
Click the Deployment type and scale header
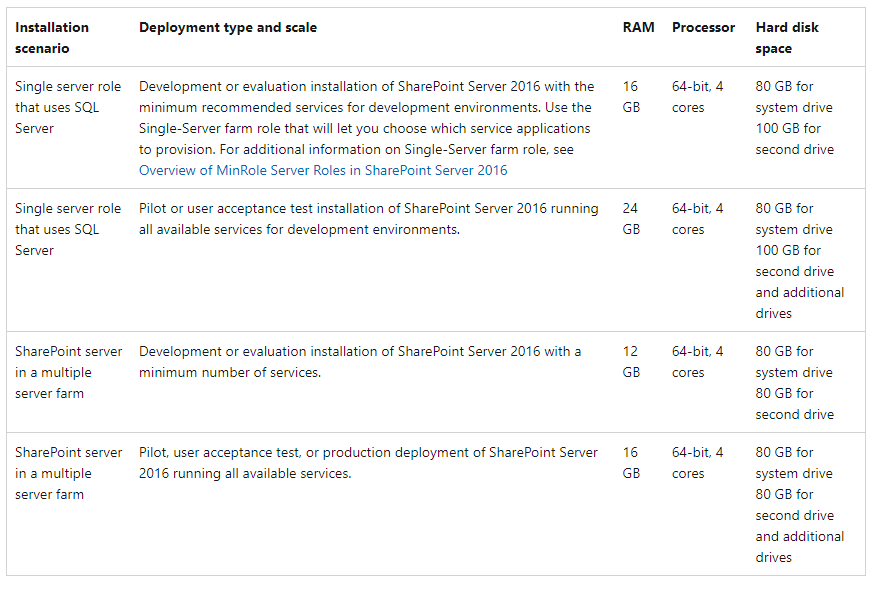228,28
